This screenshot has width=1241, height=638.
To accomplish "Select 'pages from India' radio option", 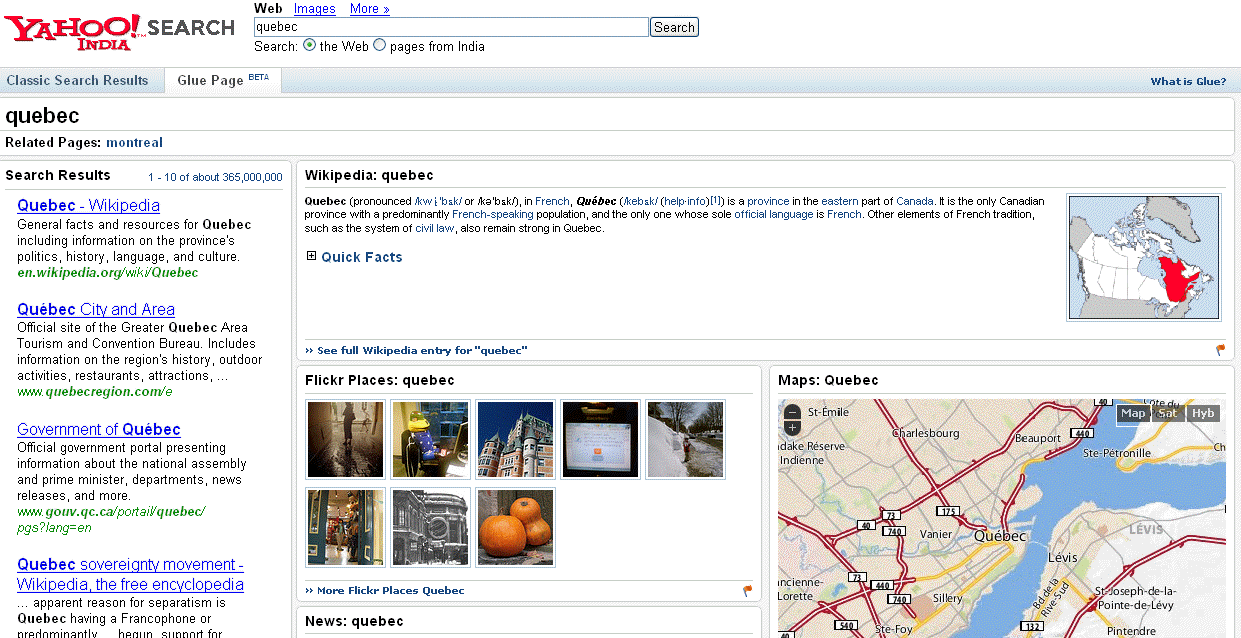I will pos(380,46).
